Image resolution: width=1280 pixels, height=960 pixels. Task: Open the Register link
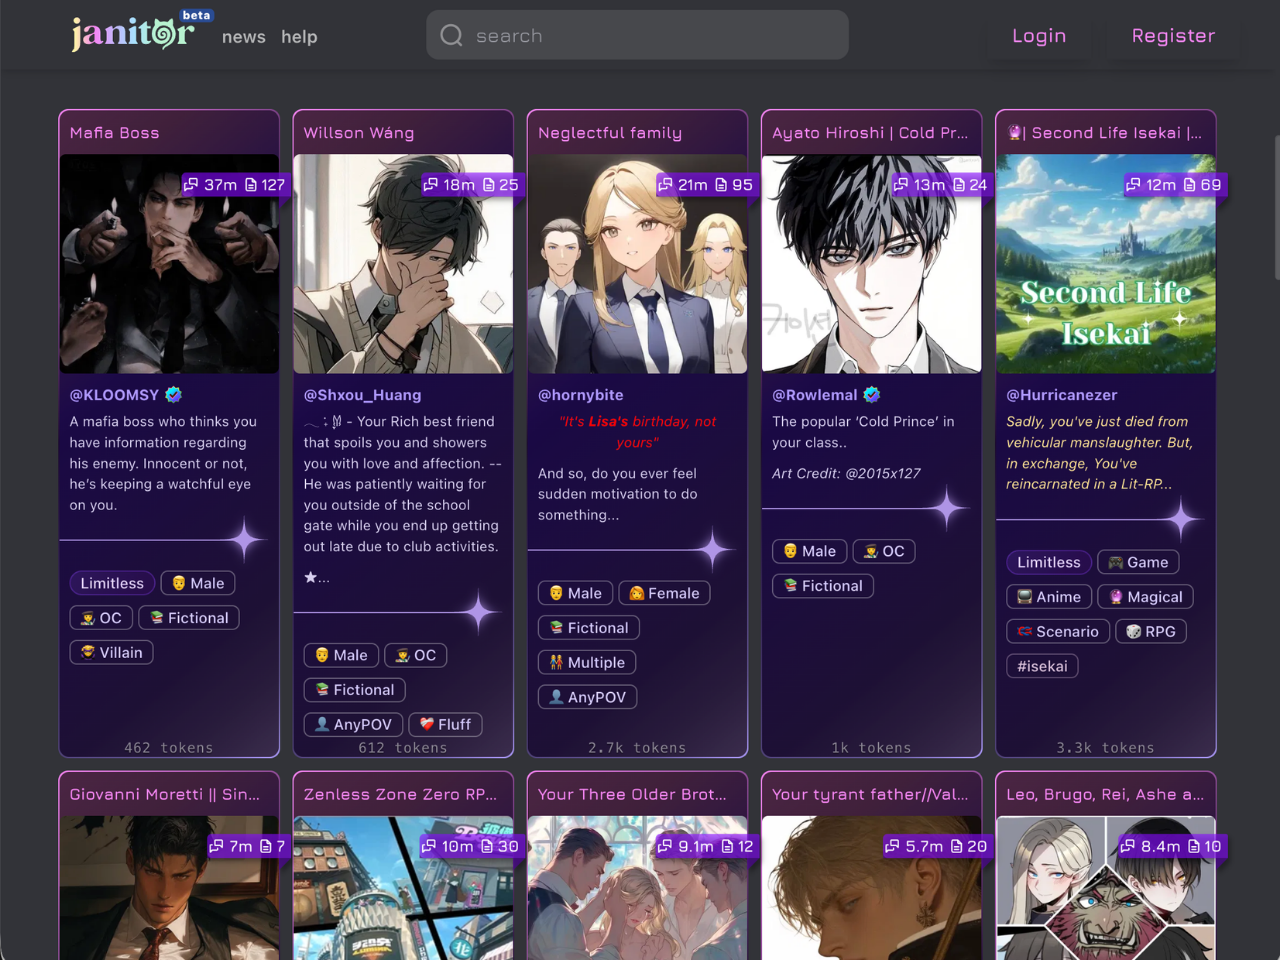pyautogui.click(x=1173, y=36)
